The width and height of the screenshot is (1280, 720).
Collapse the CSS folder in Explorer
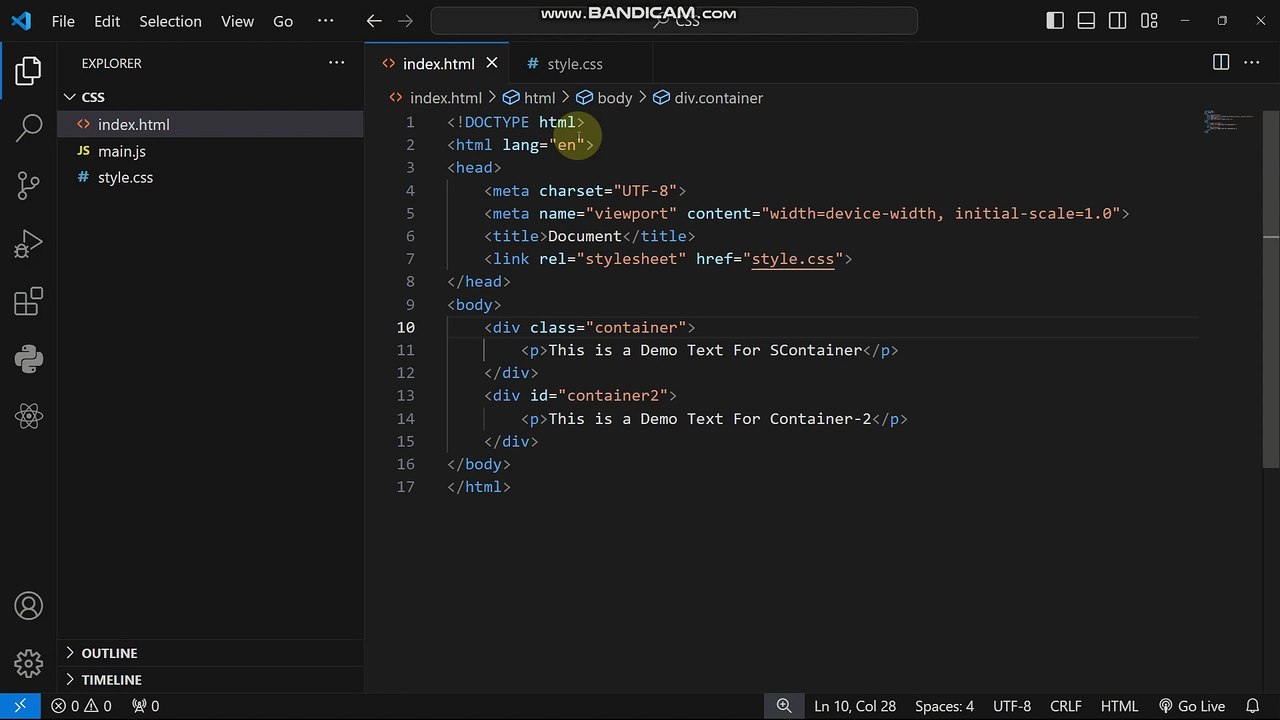[x=92, y=97]
